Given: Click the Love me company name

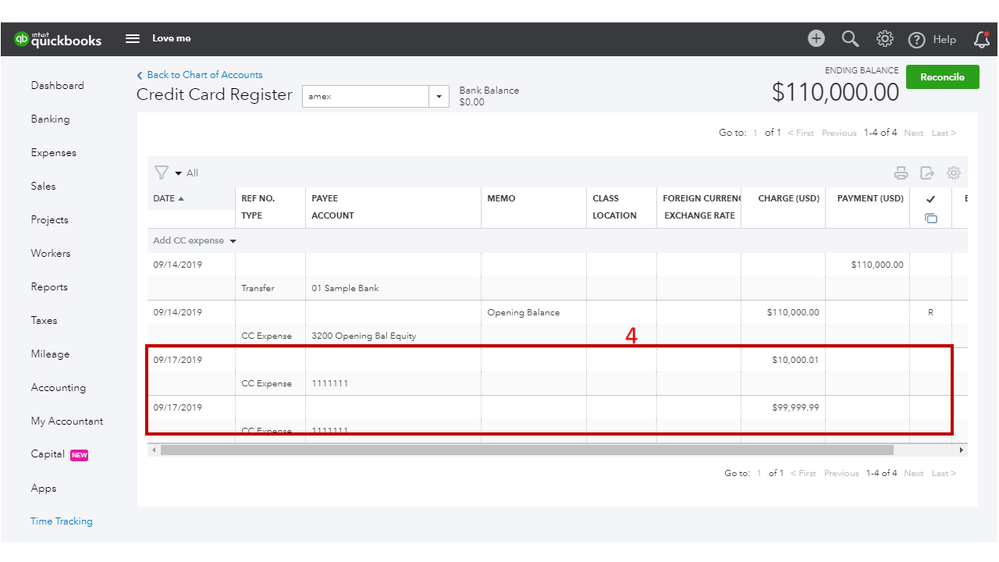Looking at the screenshot, I should tap(171, 38).
